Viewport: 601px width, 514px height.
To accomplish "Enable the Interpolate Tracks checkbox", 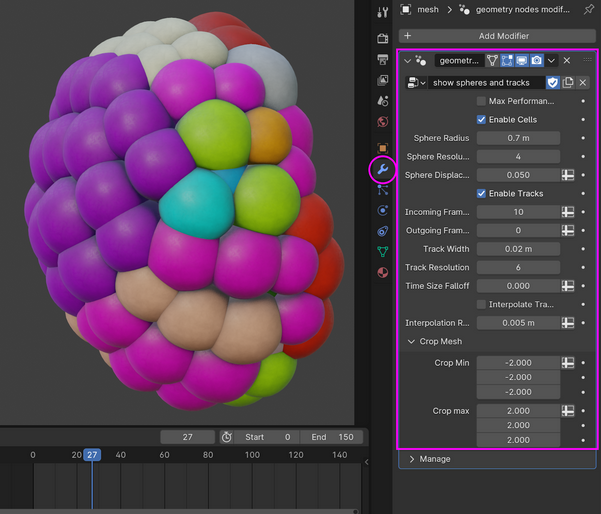I will pyautogui.click(x=481, y=304).
